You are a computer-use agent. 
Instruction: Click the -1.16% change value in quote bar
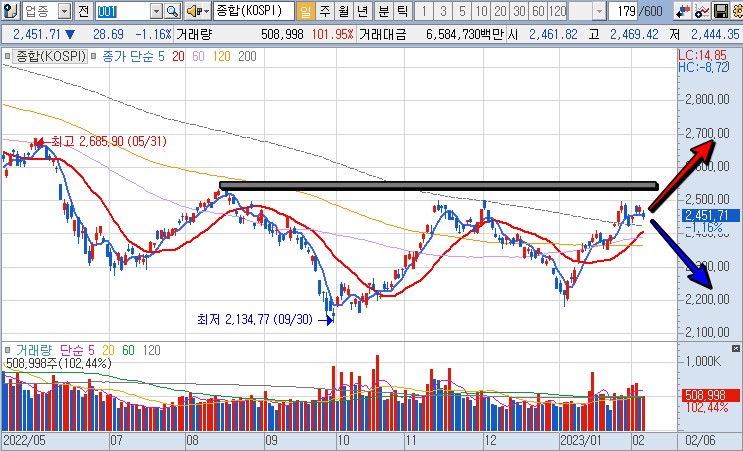click(153, 34)
